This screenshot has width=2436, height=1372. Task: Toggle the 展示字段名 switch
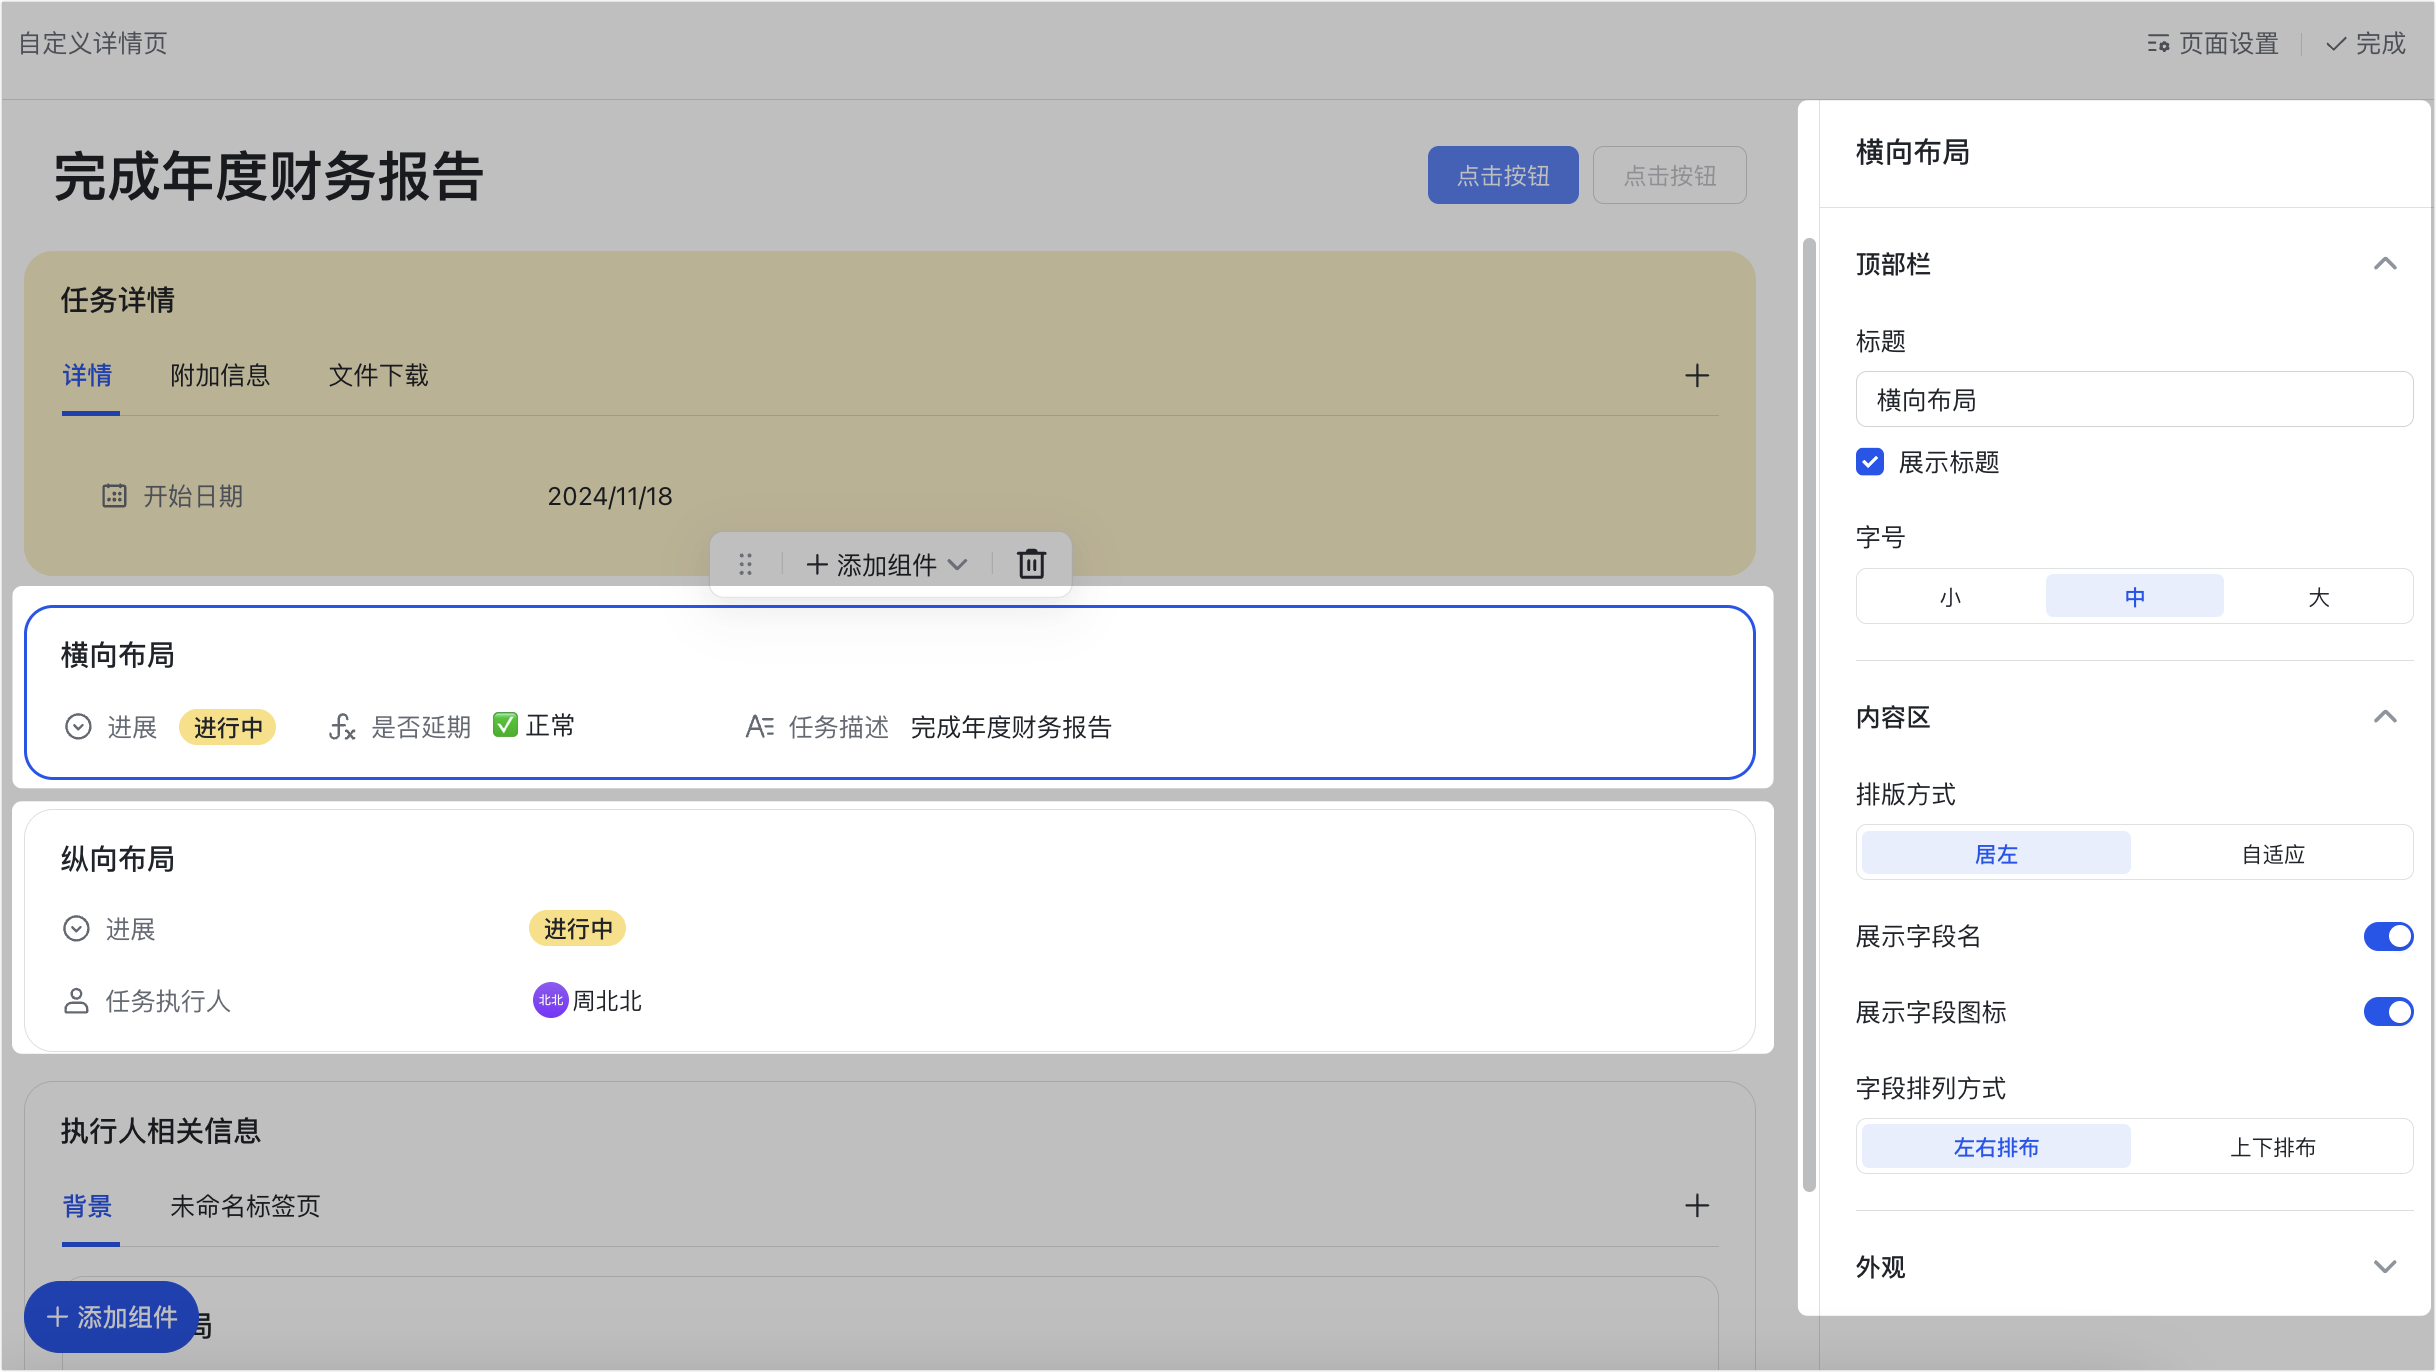pyautogui.click(x=2388, y=937)
